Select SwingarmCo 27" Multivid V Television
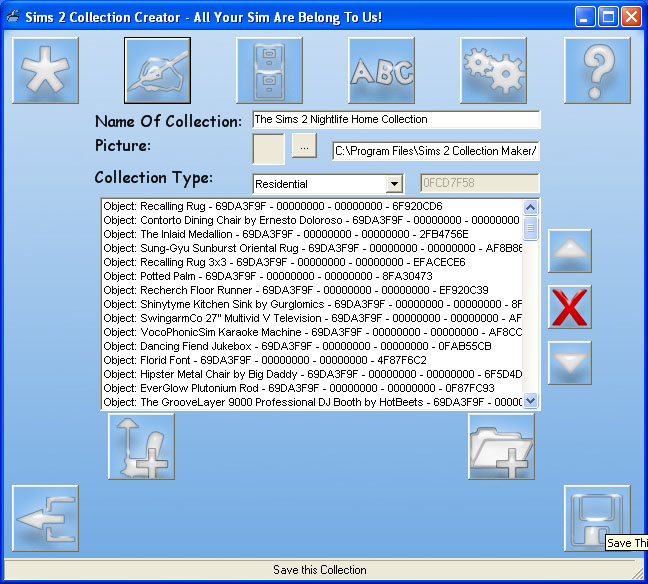The image size is (648, 584). coord(312,318)
